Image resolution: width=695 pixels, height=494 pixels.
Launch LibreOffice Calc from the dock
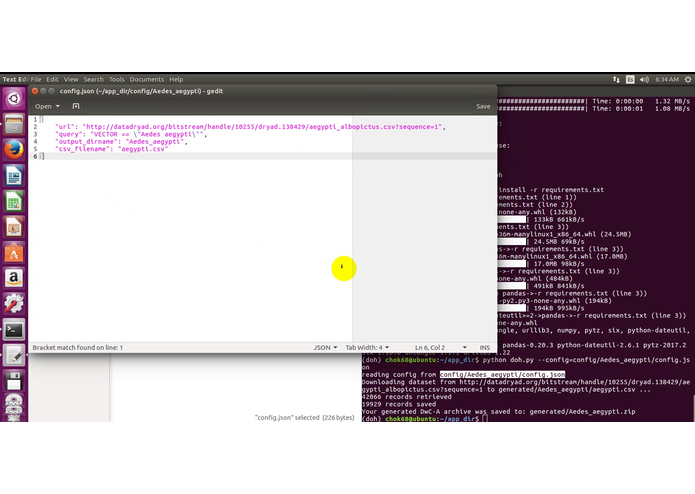[x=14, y=202]
